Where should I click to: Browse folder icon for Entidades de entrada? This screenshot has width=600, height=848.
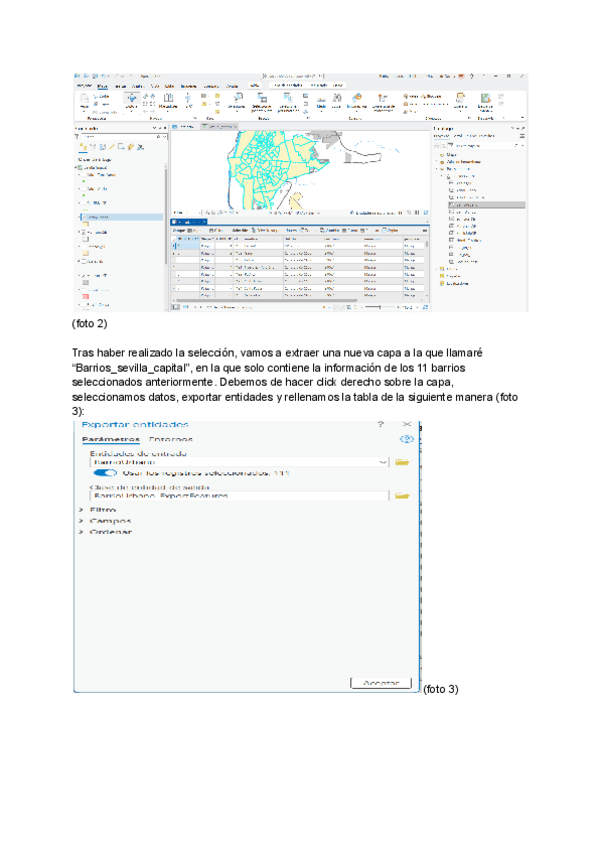point(402,462)
